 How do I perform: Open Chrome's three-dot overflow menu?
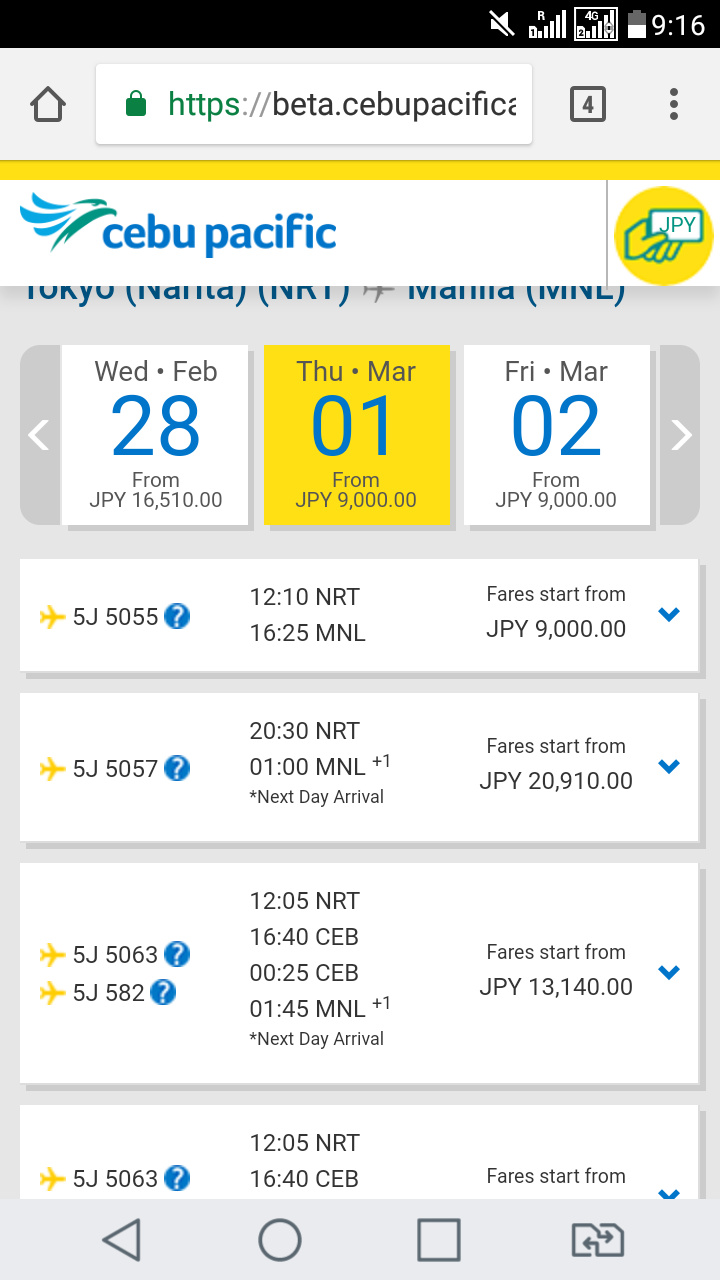coord(674,104)
